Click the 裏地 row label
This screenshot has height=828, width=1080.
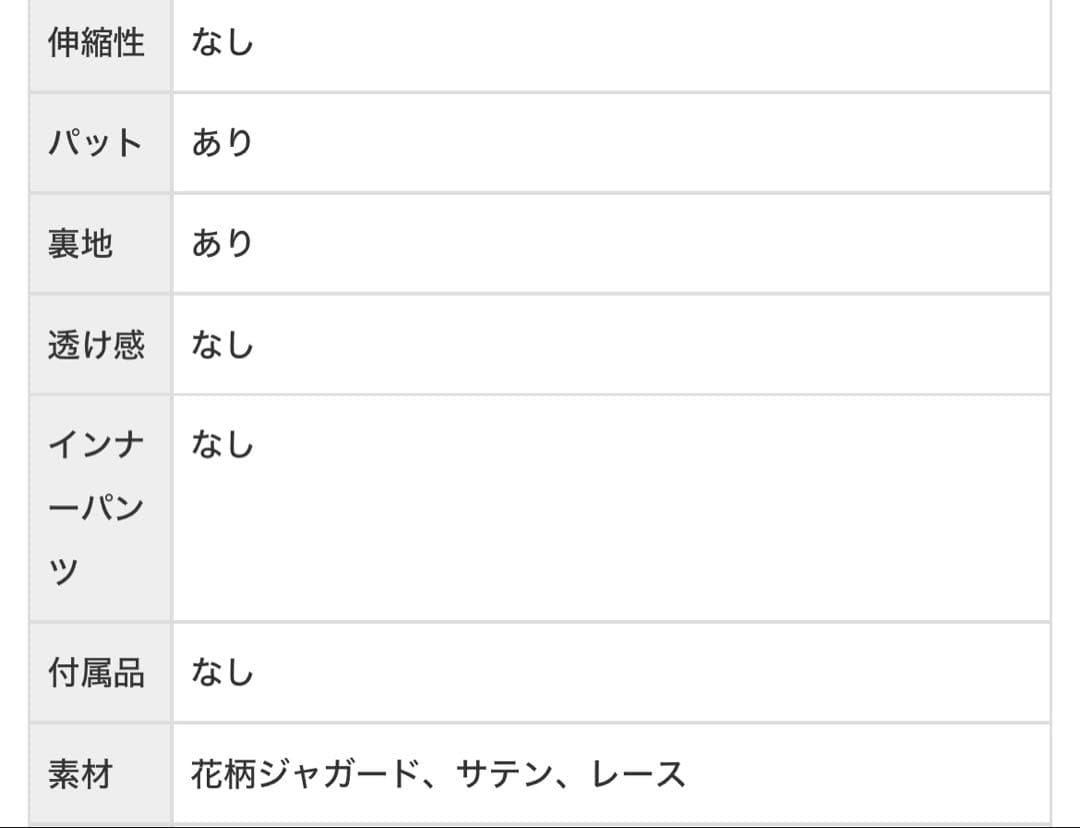click(80, 244)
